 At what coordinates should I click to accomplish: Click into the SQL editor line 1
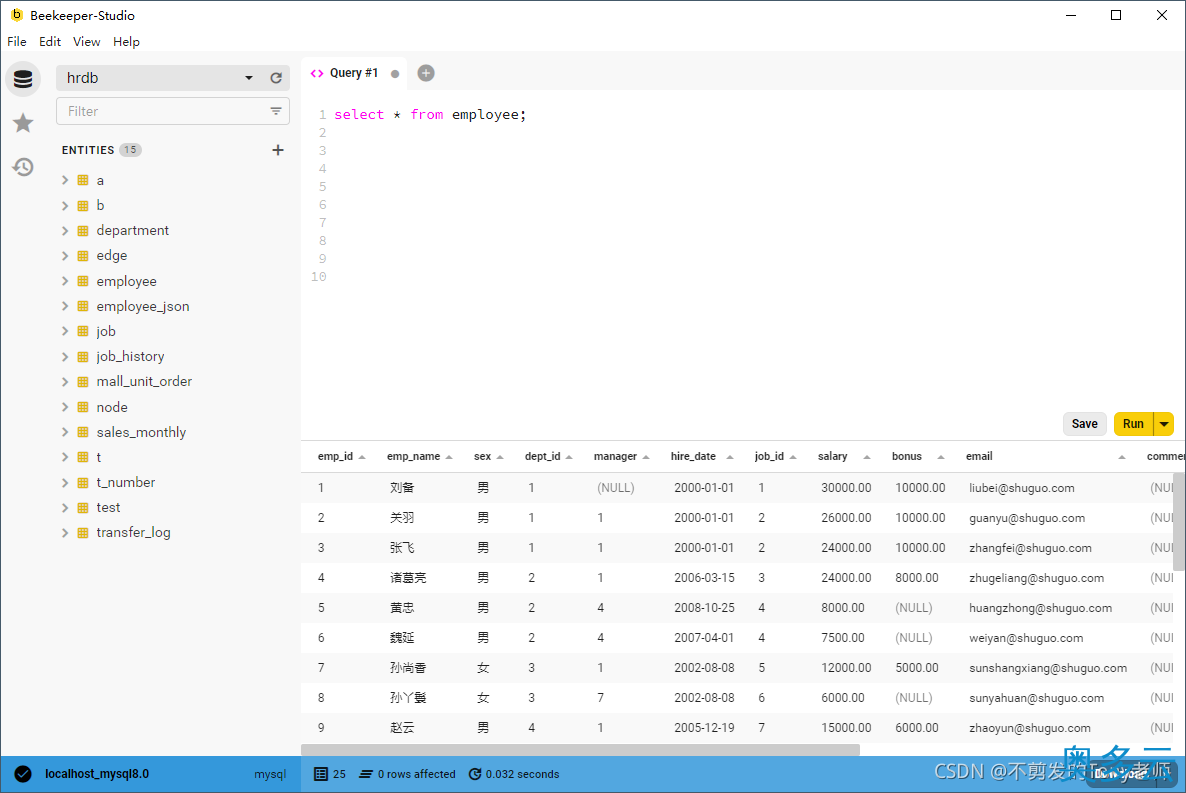click(x=430, y=115)
